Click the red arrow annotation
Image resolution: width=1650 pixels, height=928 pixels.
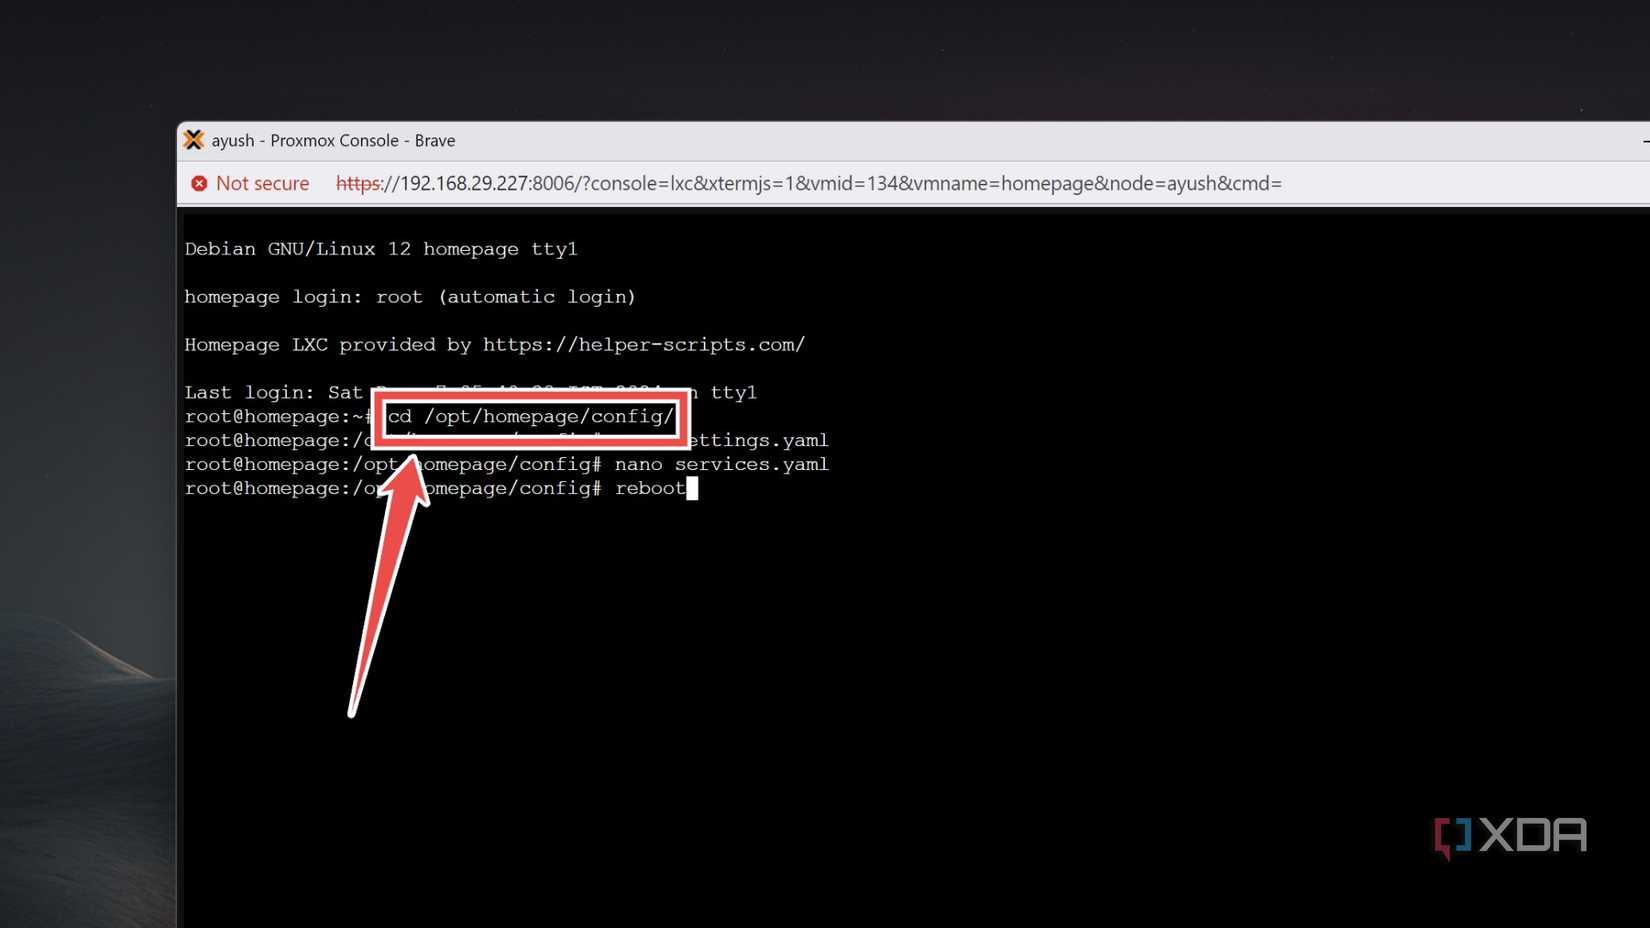coord(388,580)
